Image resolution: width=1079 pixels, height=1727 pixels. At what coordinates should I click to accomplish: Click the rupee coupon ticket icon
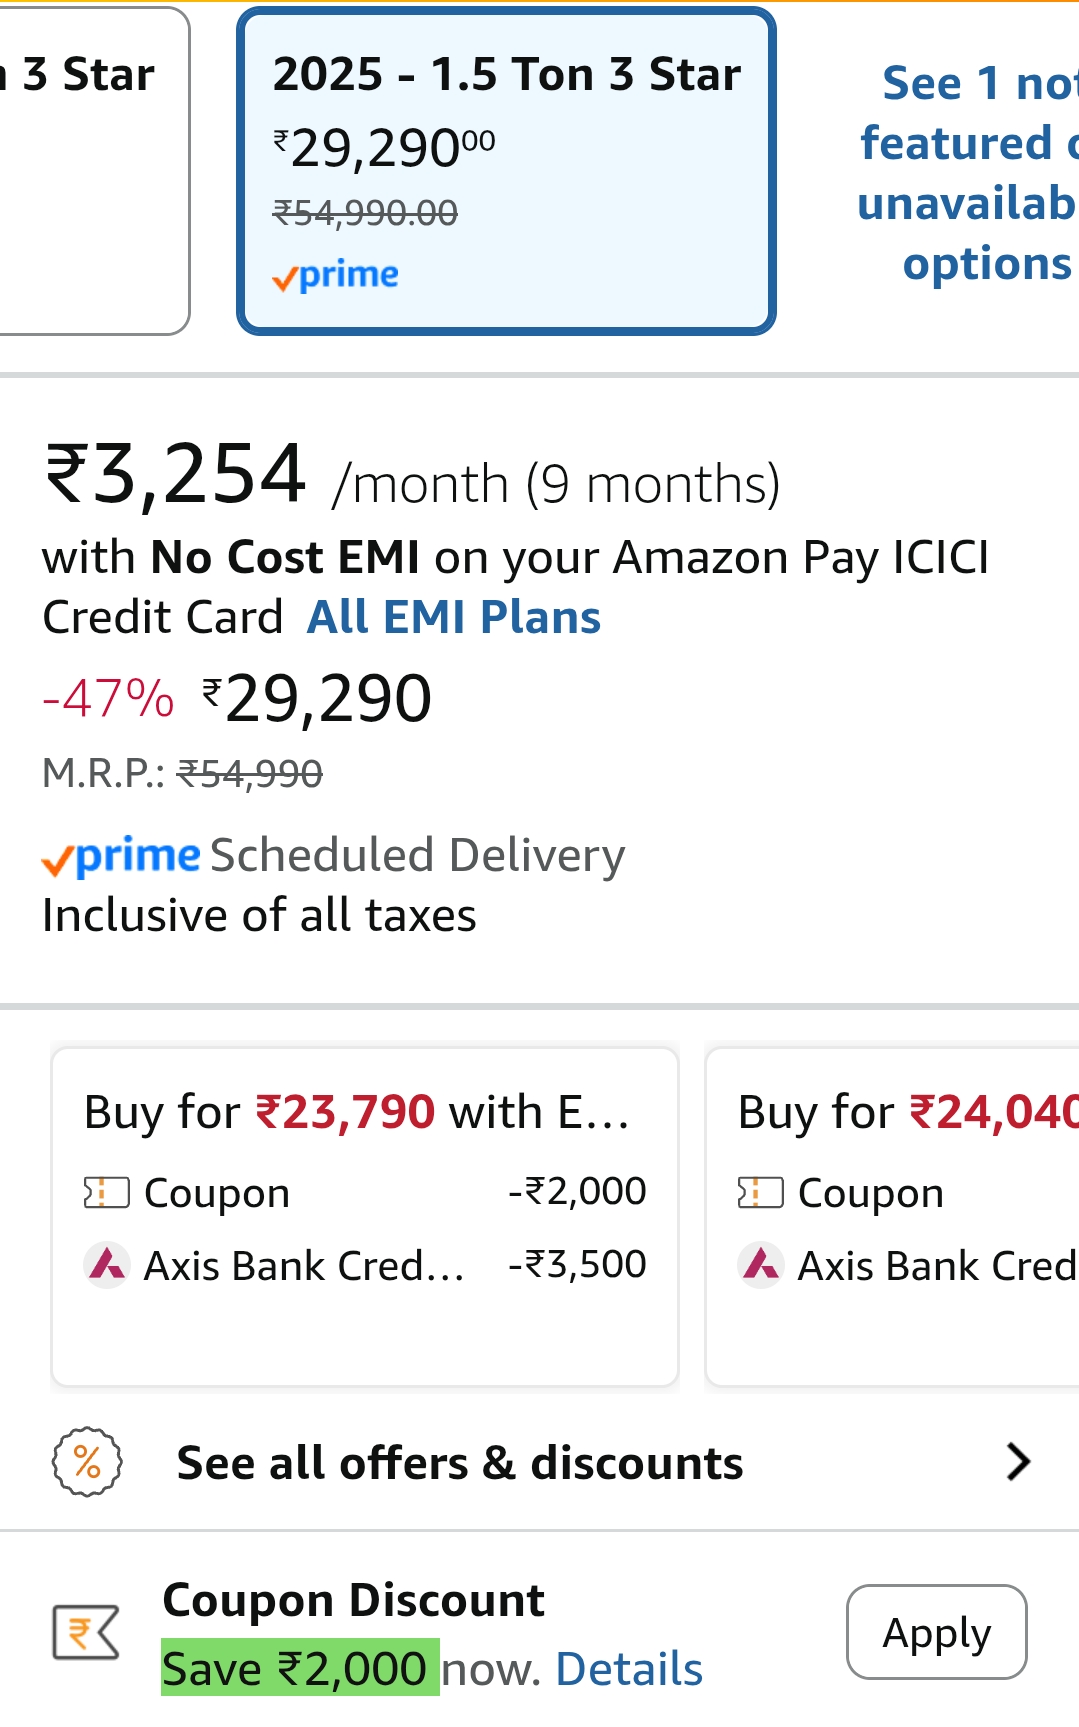click(86, 1631)
